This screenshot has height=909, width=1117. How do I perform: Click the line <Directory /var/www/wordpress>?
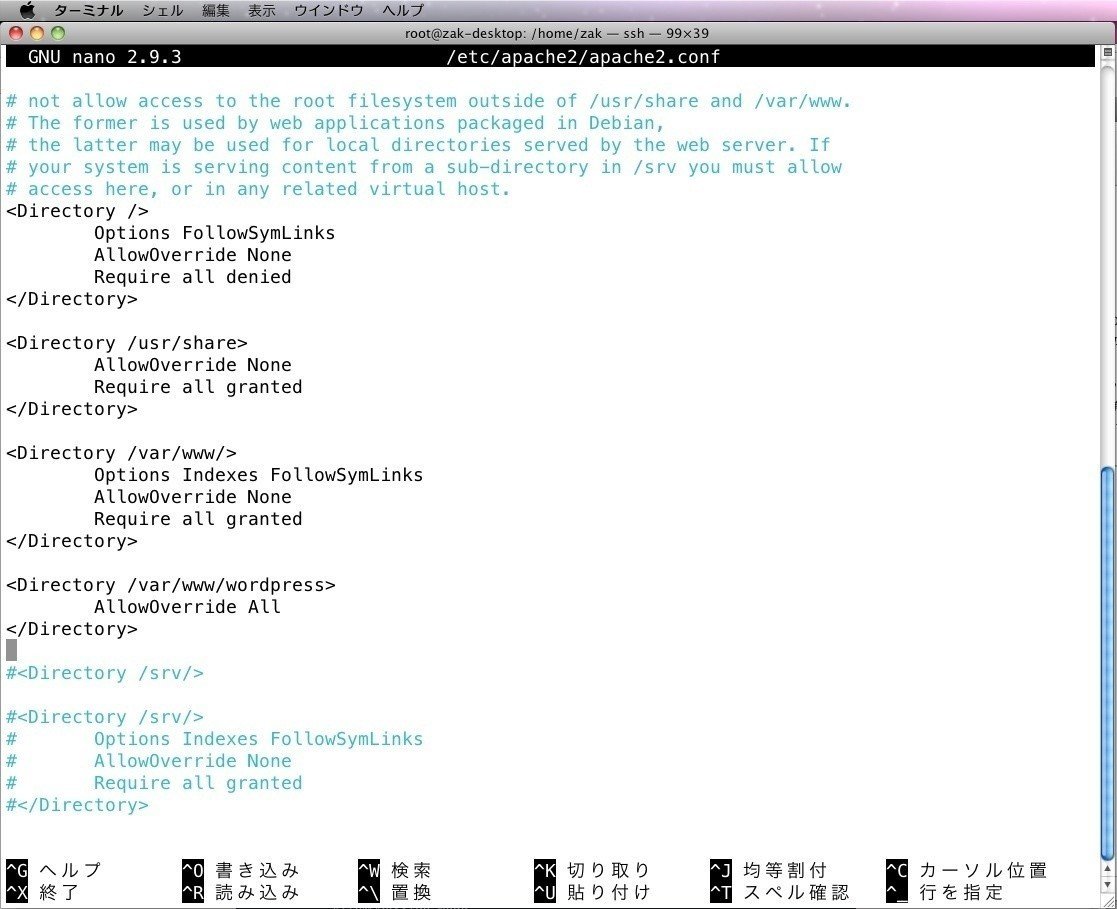coord(171,585)
